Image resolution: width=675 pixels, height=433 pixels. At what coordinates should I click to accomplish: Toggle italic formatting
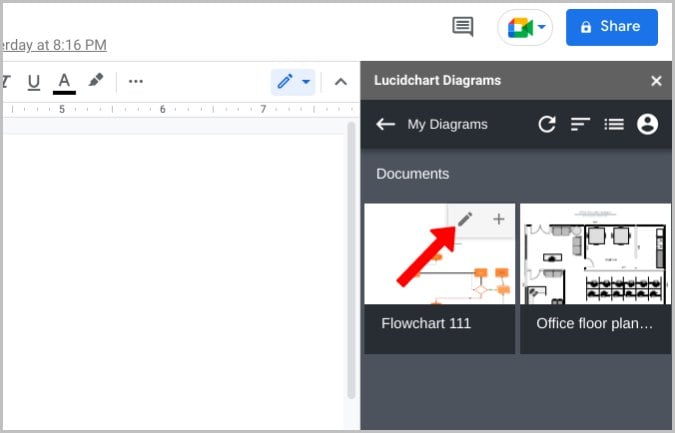tap(6, 81)
